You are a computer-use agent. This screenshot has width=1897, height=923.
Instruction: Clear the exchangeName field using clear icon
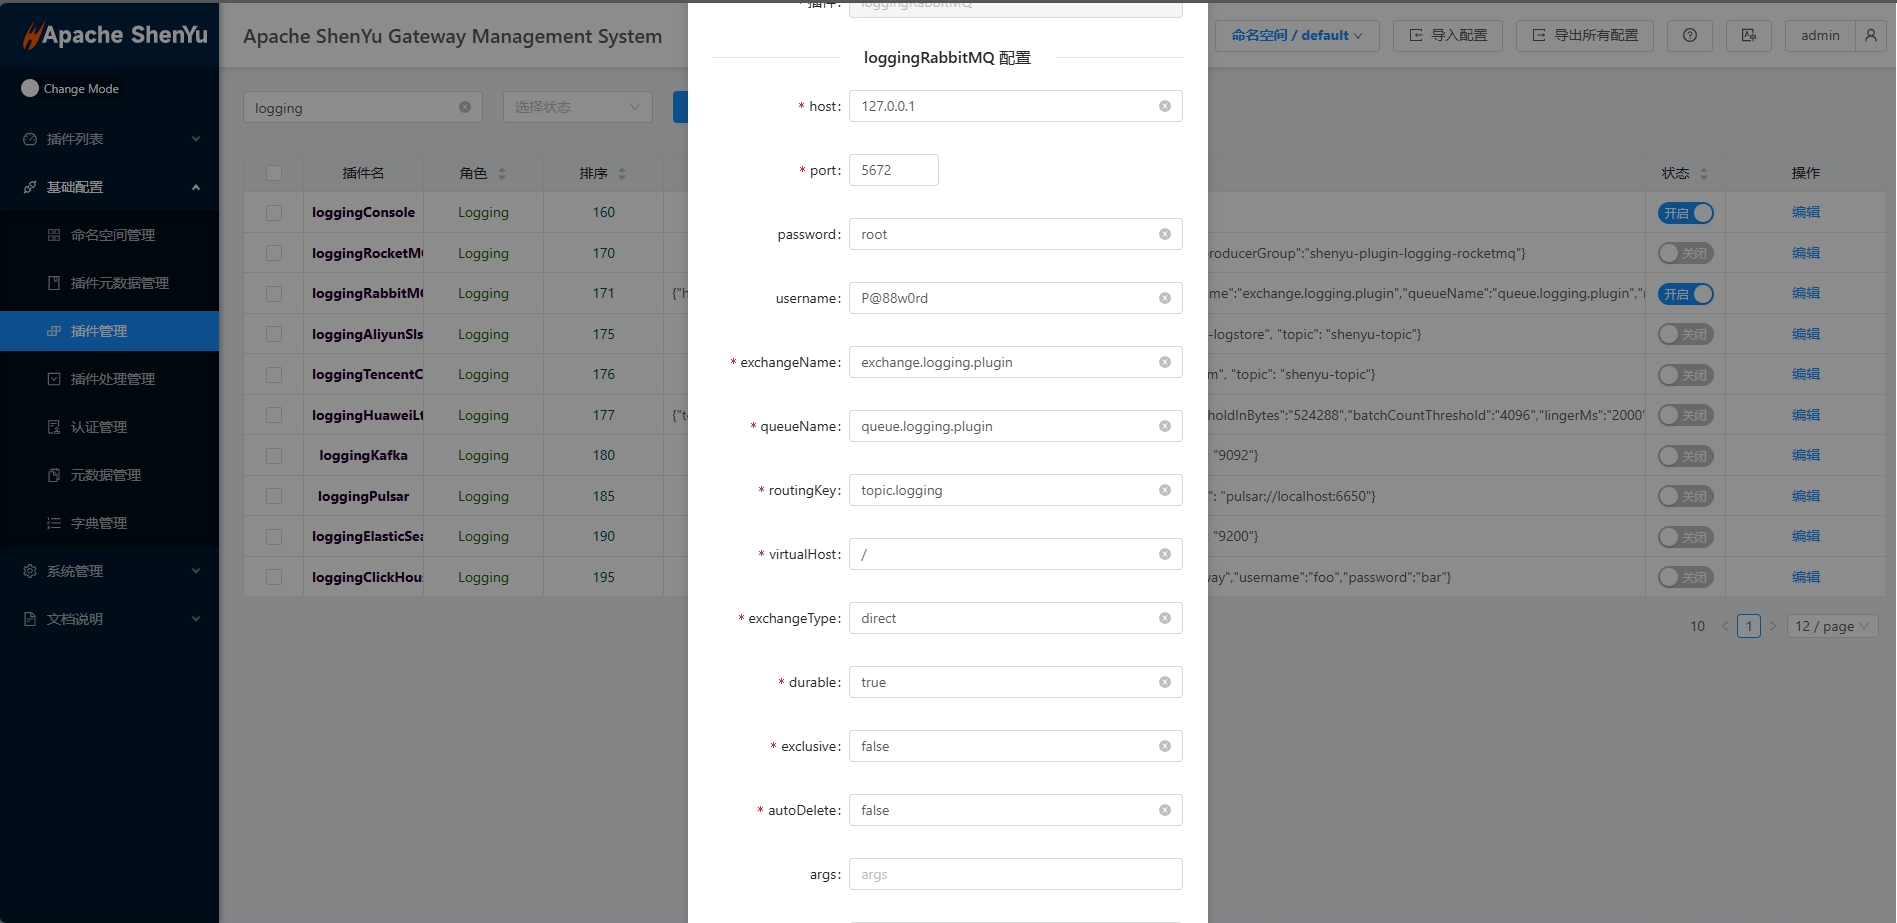tap(1164, 362)
